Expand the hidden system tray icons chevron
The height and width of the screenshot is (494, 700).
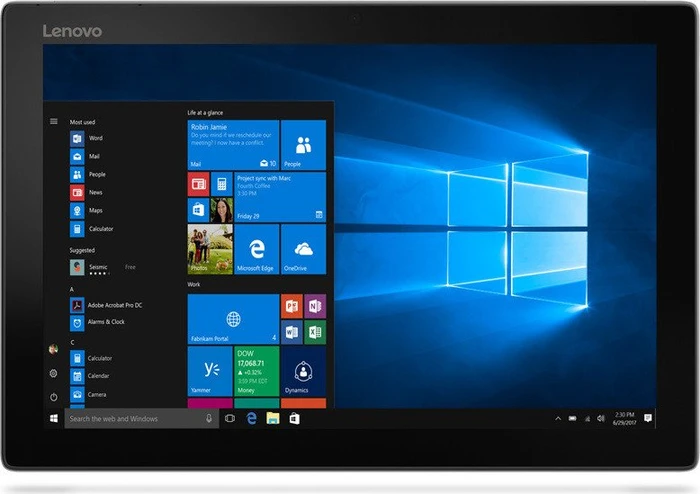(x=558, y=419)
